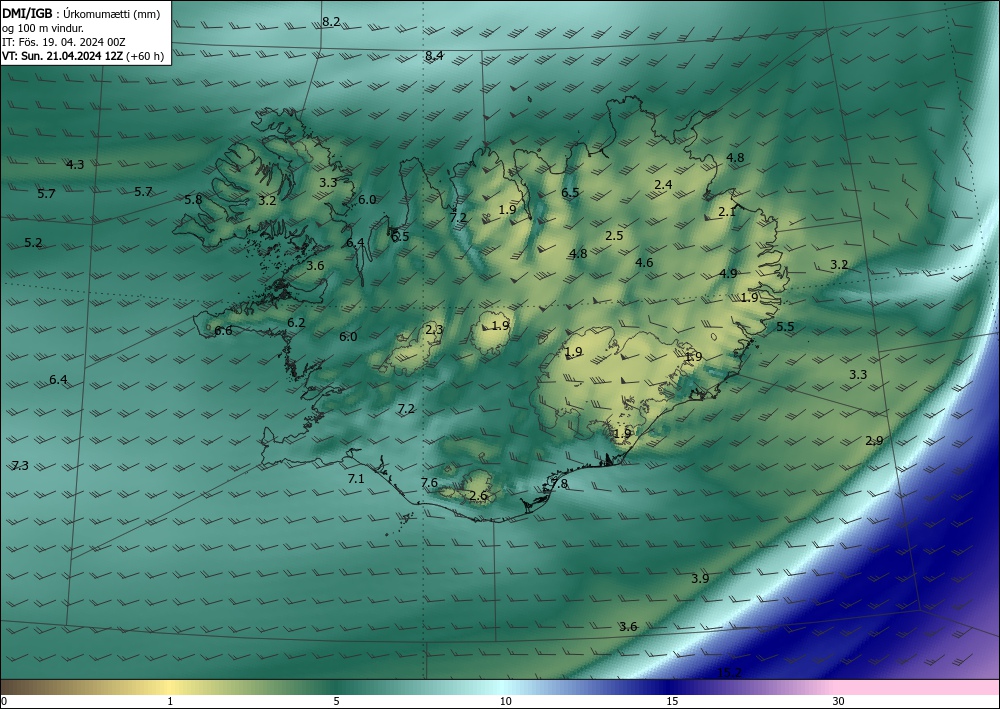Click the 2.9 value label
Screen dimensions: 1000x709
coord(874,441)
